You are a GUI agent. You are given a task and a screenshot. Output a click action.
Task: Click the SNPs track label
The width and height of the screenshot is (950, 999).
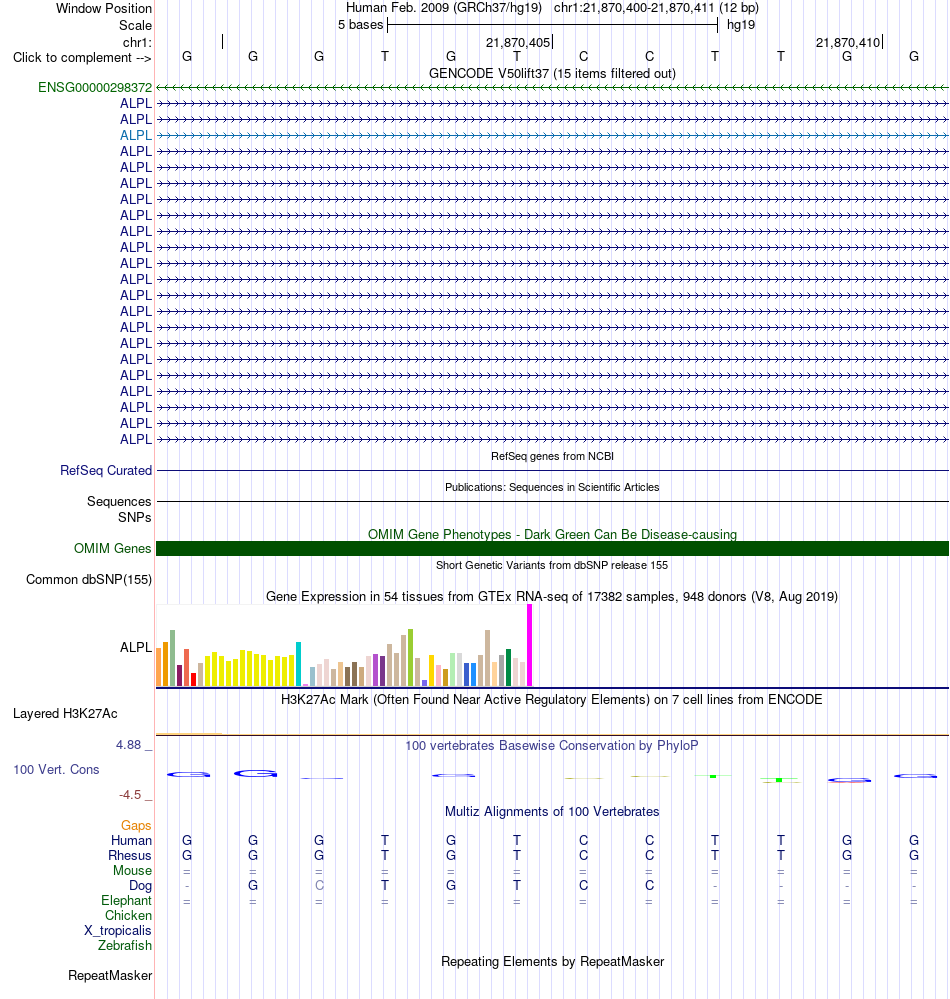pos(134,517)
